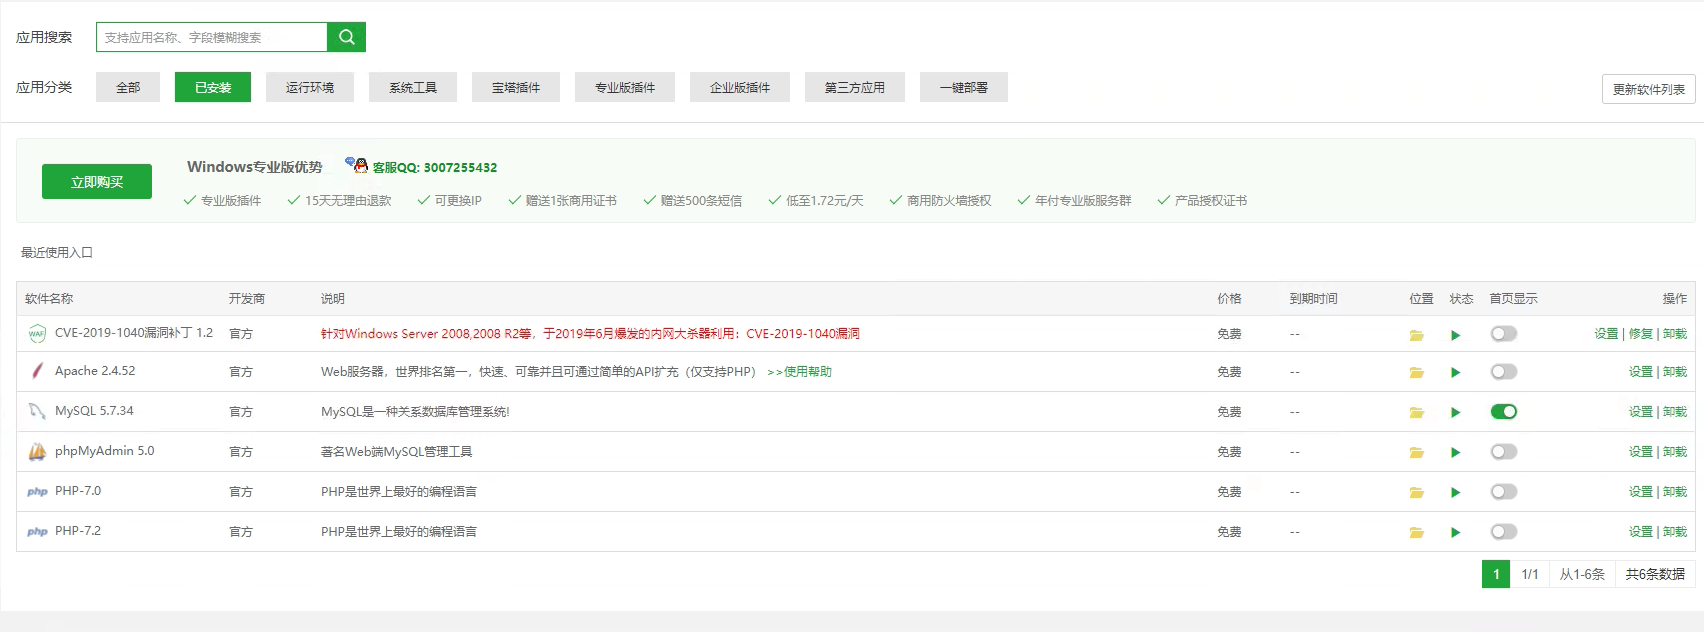Image resolution: width=1704 pixels, height=632 pixels.
Task: Enable homepage display for PHP-7.2
Action: 1503,531
